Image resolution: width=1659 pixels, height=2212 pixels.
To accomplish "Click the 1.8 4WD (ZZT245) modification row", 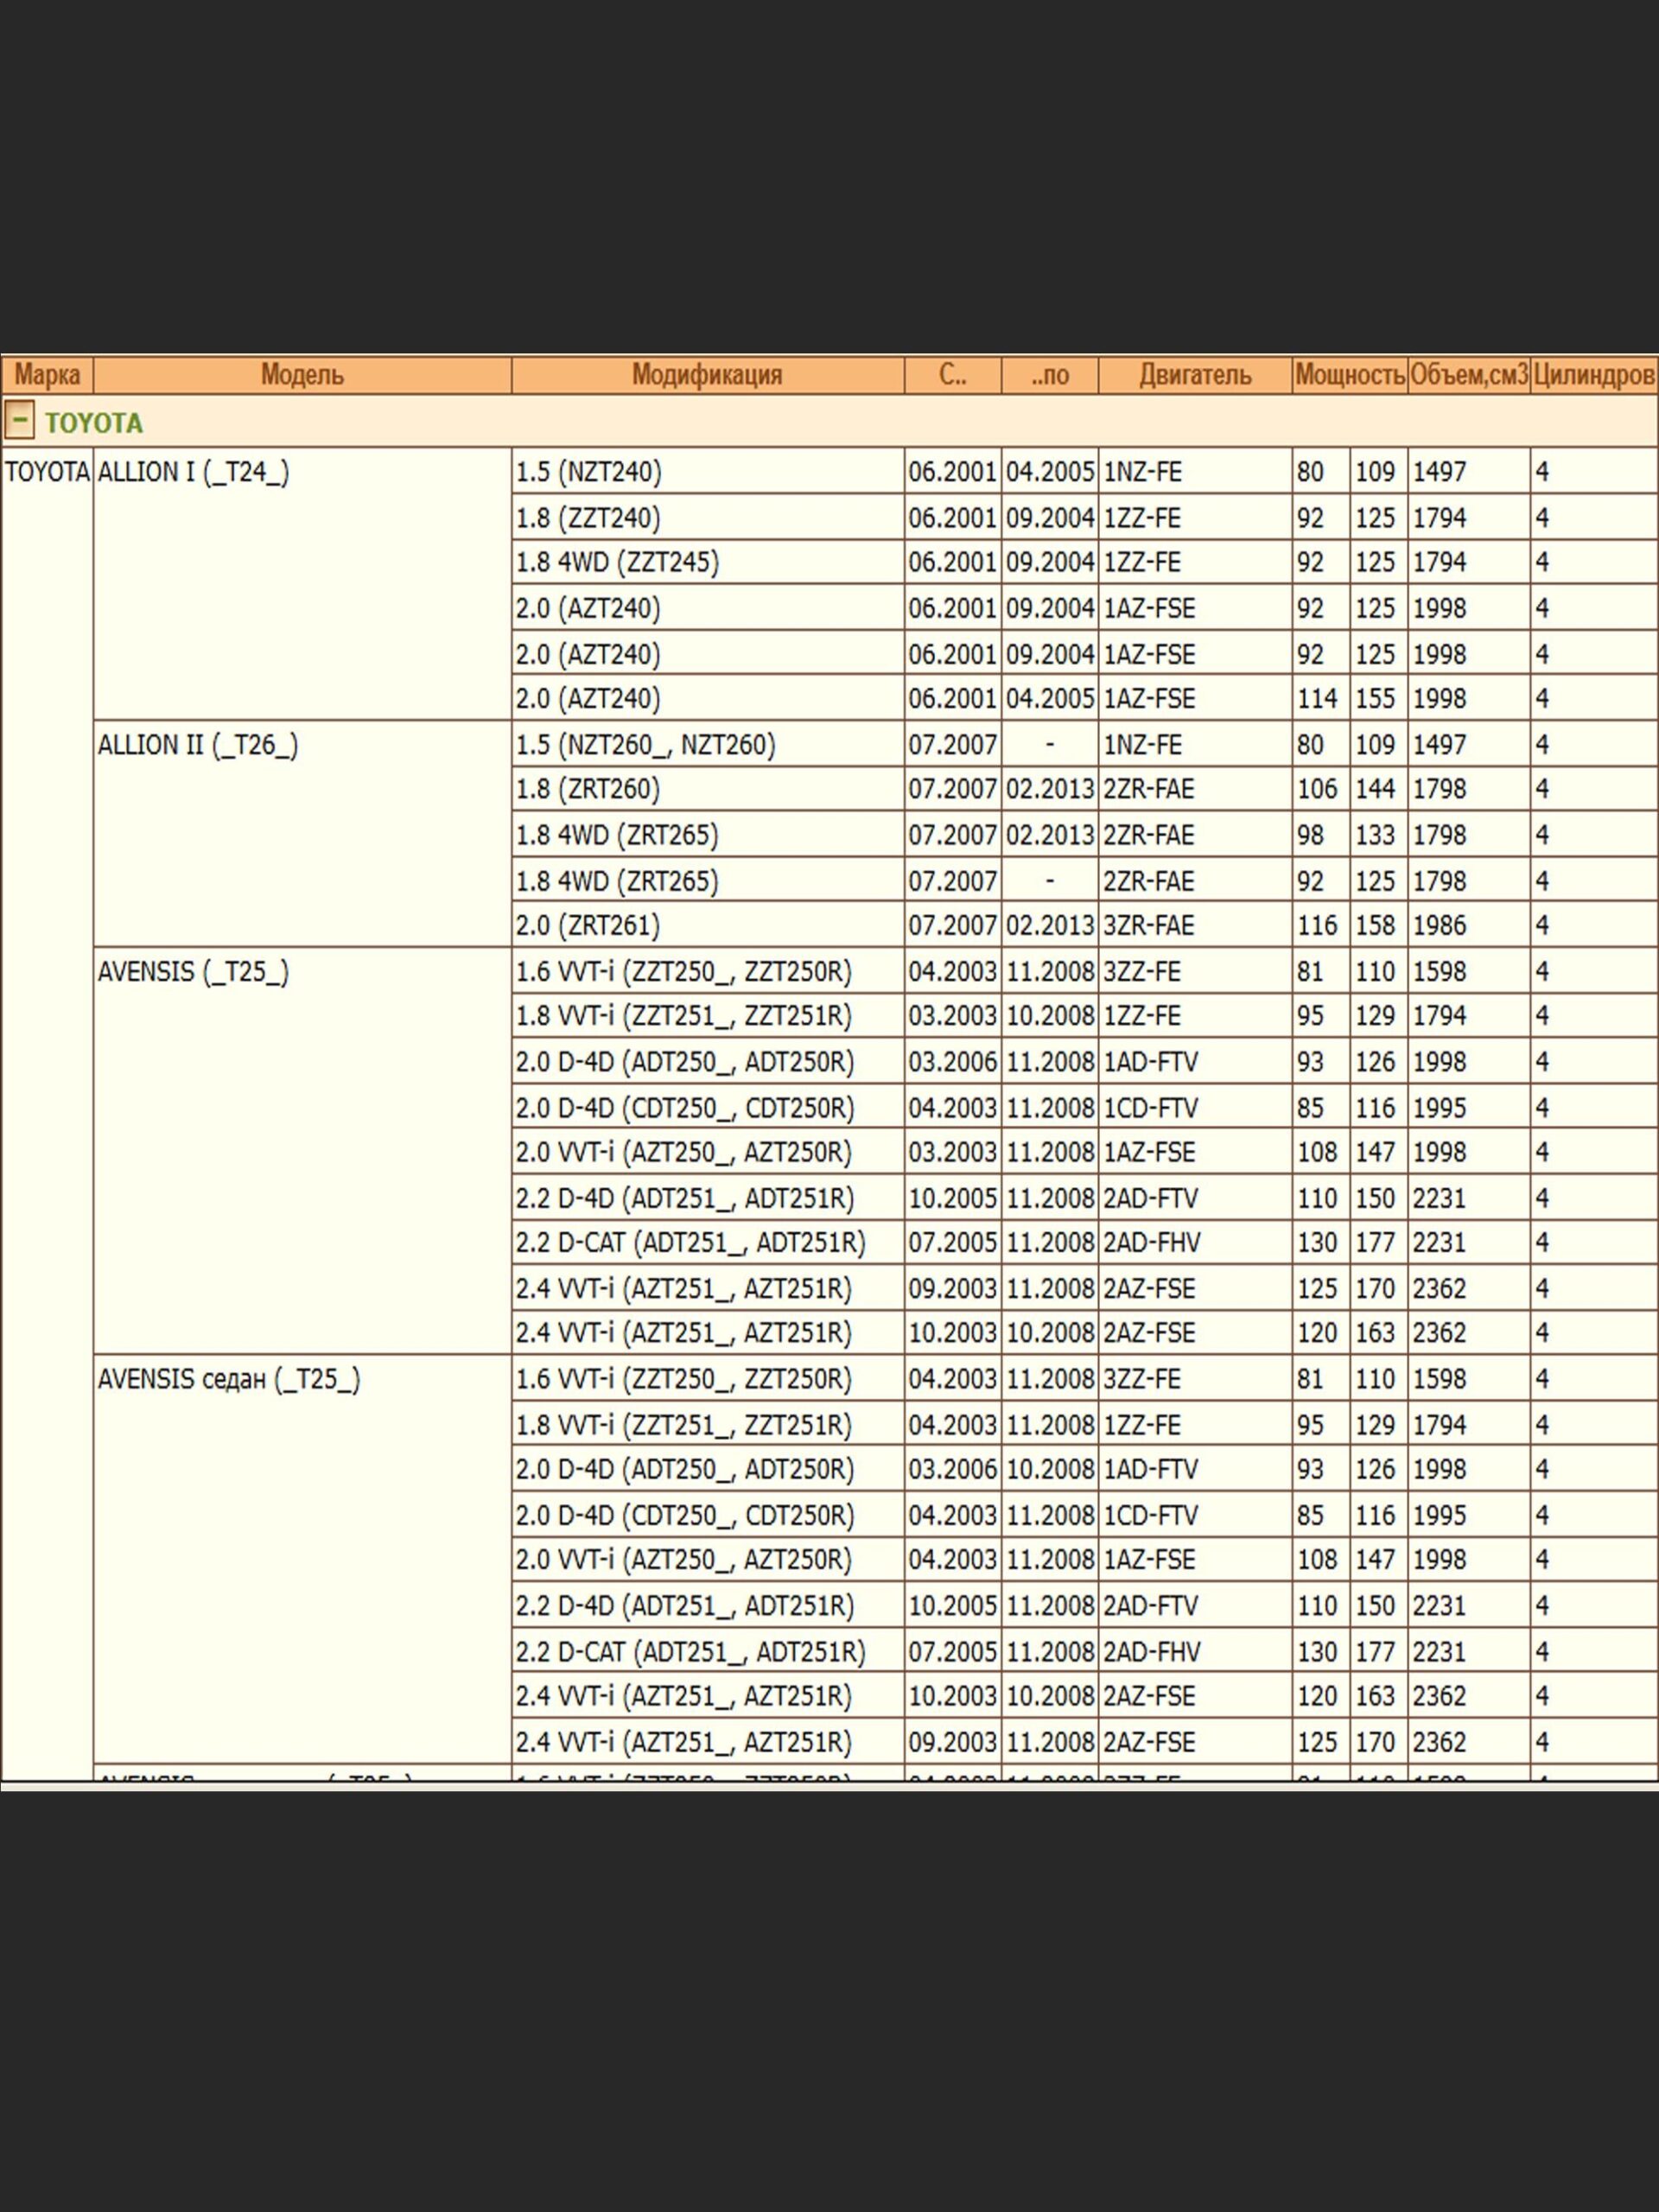I will pos(617,563).
